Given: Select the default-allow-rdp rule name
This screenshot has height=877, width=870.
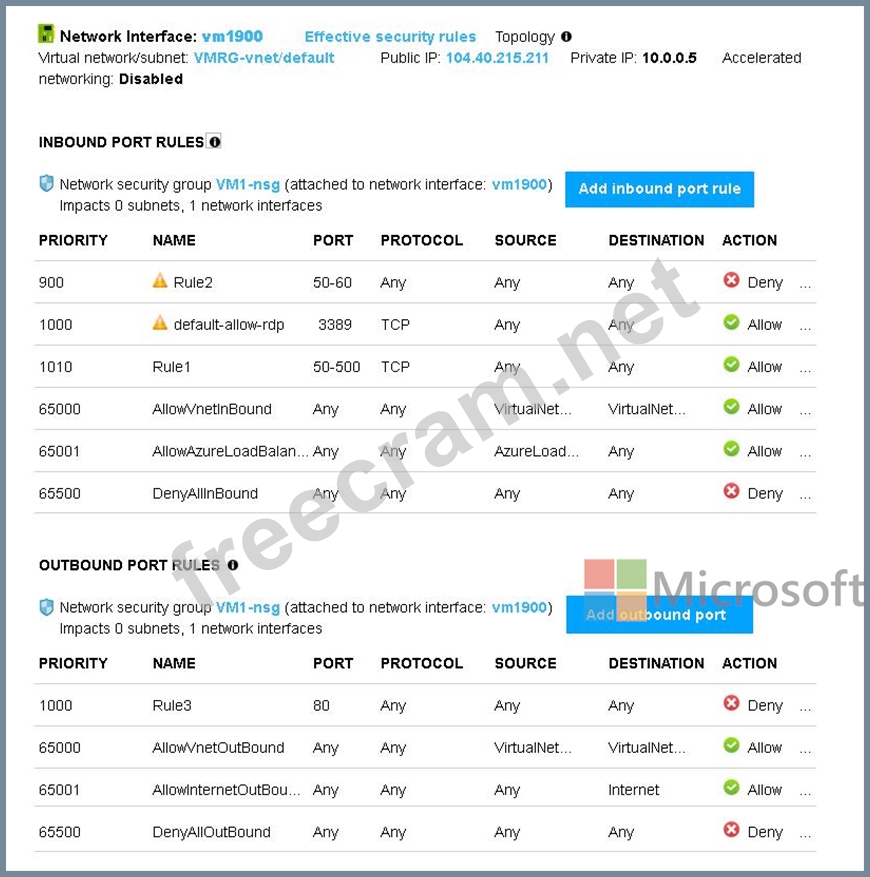Looking at the screenshot, I should [x=229, y=325].
